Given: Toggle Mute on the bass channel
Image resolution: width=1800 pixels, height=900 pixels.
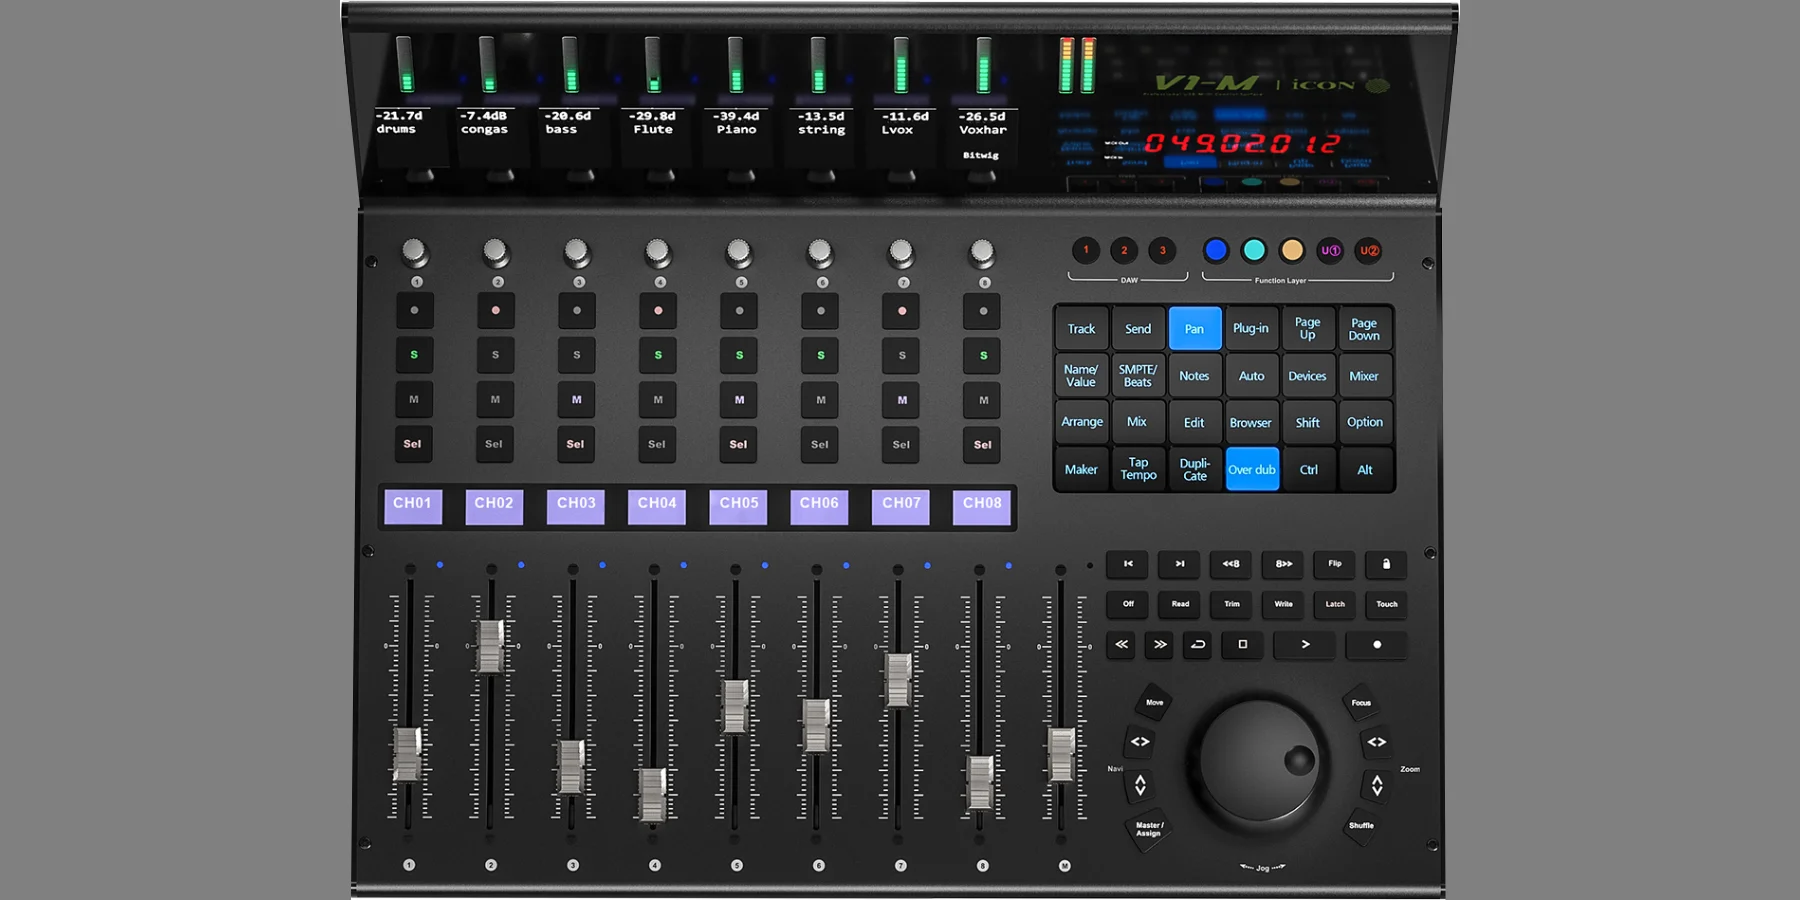Looking at the screenshot, I should (x=576, y=400).
